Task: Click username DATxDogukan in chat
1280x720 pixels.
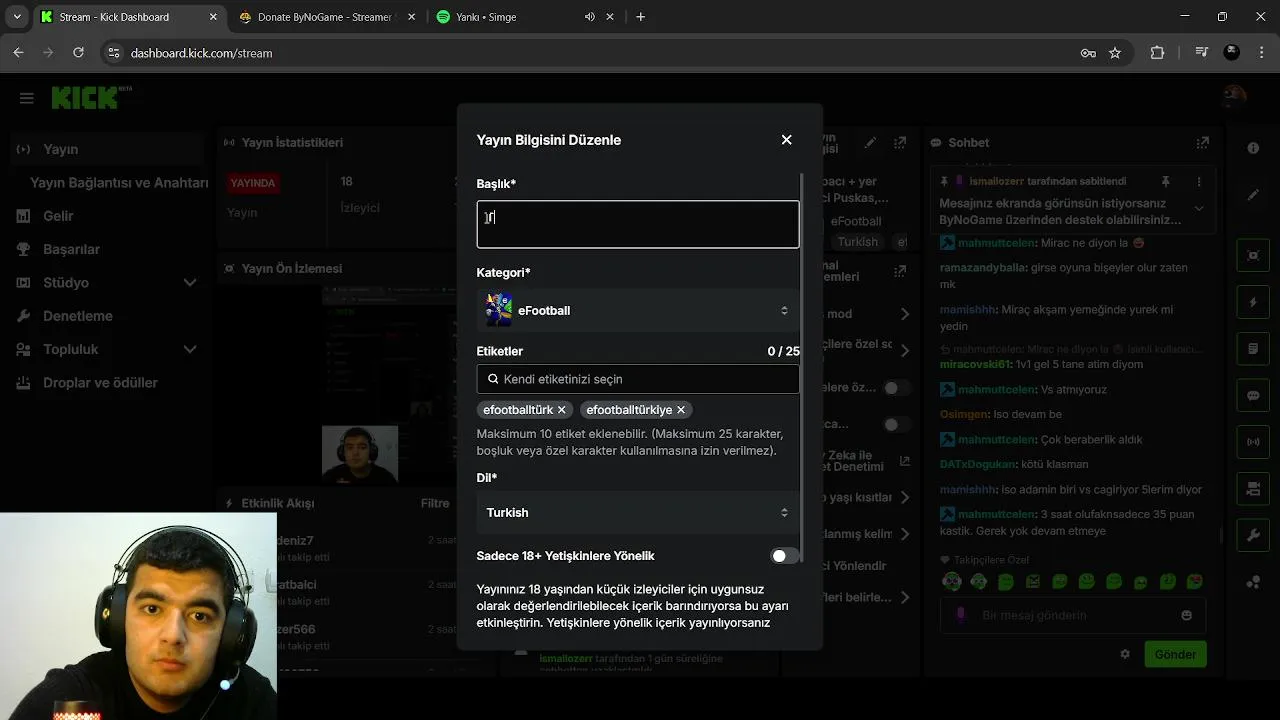Action: pos(978,464)
